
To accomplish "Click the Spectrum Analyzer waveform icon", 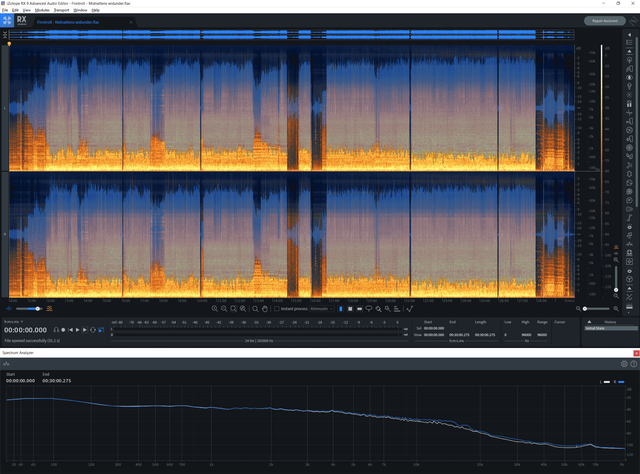I will click(x=6, y=364).
